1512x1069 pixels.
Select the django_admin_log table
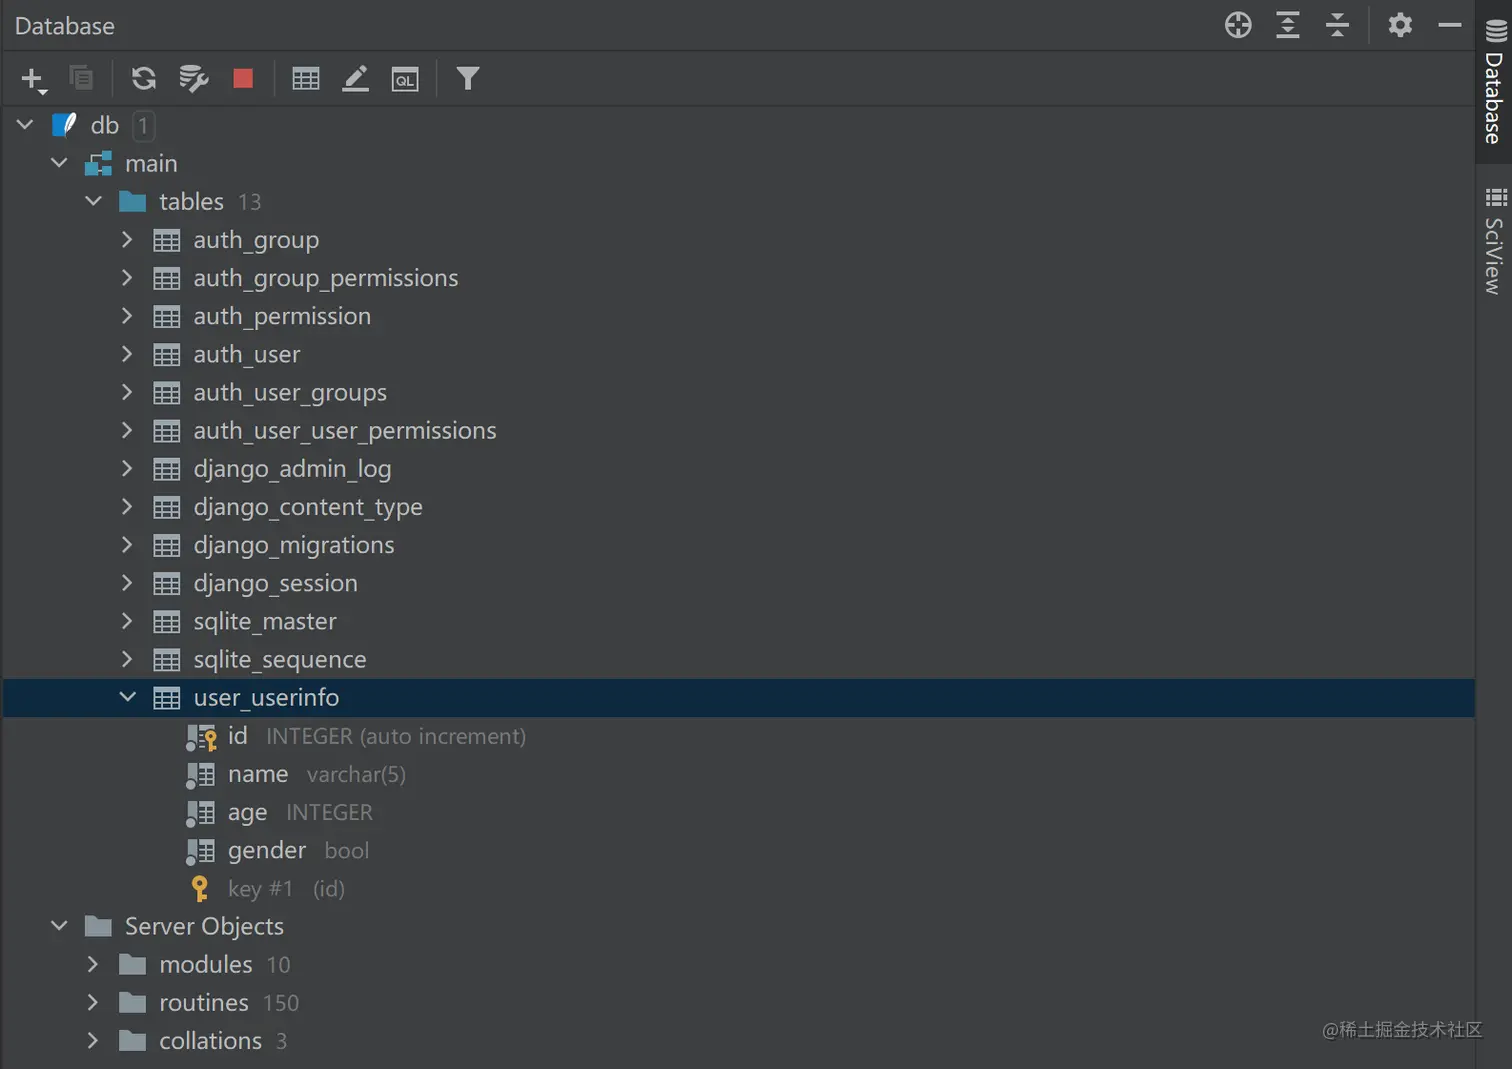click(292, 469)
